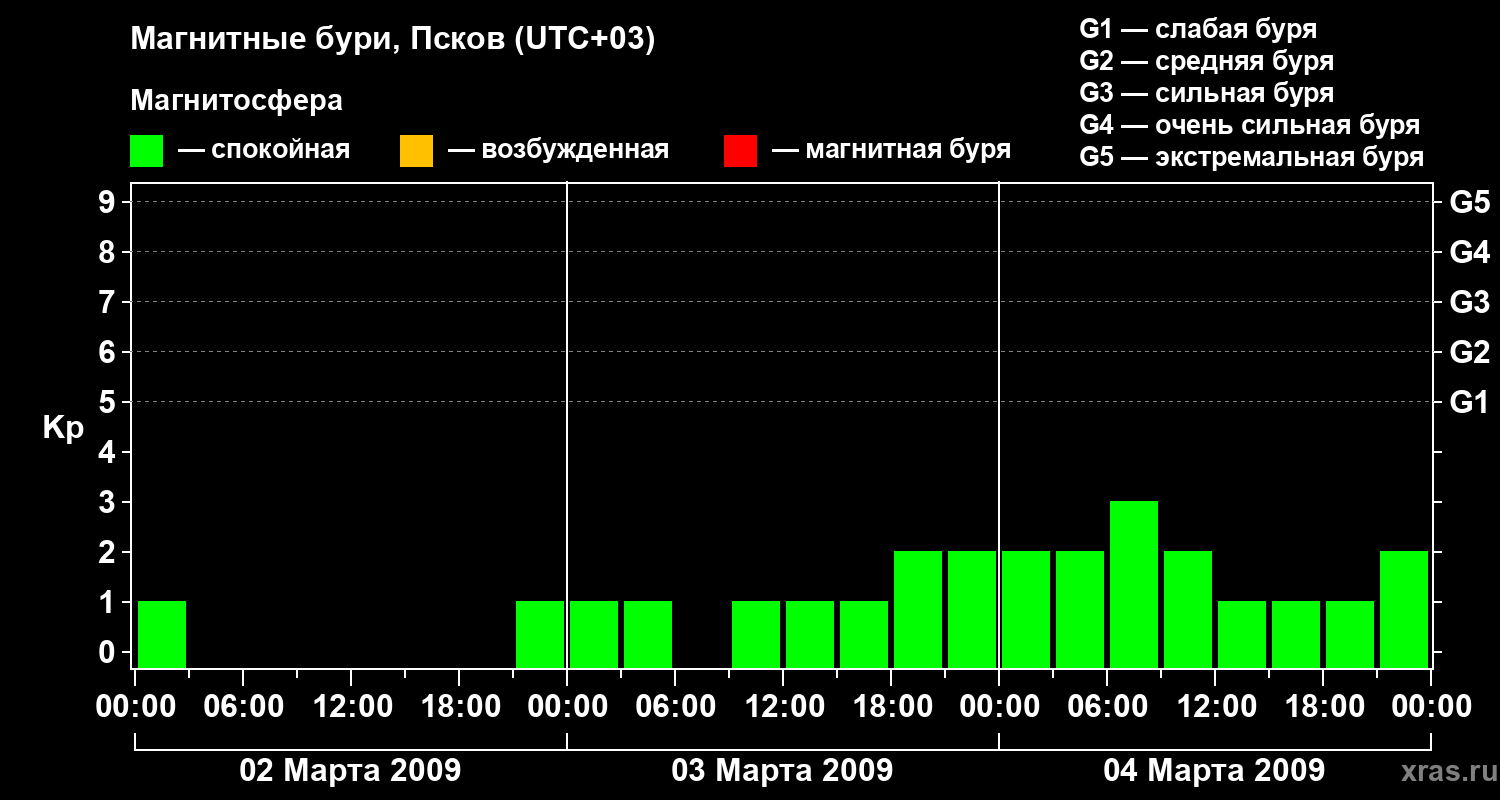Select the '02 Марта 2009' date label
This screenshot has height=800, width=1500.
[350, 771]
